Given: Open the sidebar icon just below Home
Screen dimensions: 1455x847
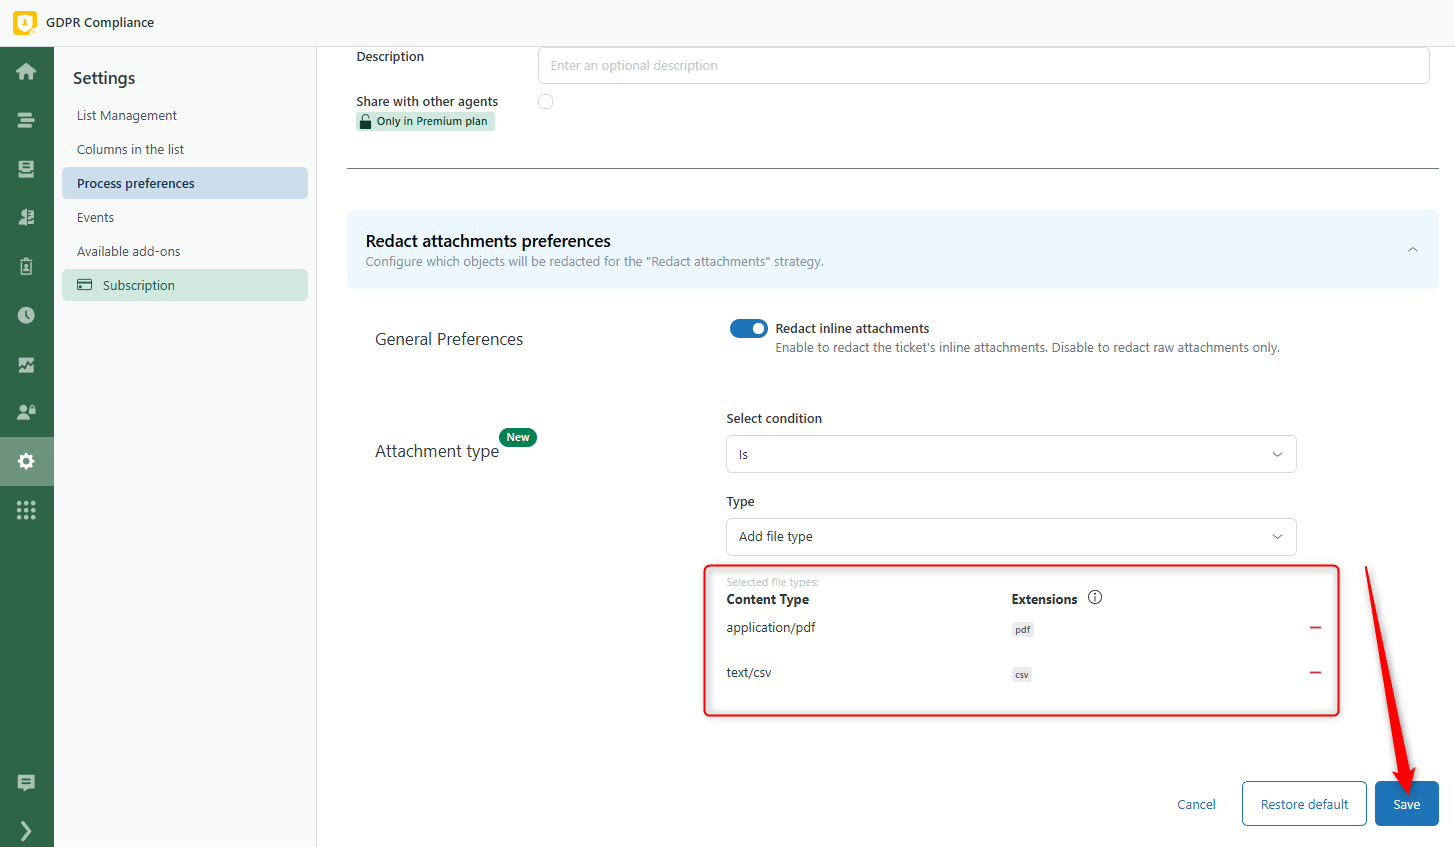Looking at the screenshot, I should click(x=27, y=120).
